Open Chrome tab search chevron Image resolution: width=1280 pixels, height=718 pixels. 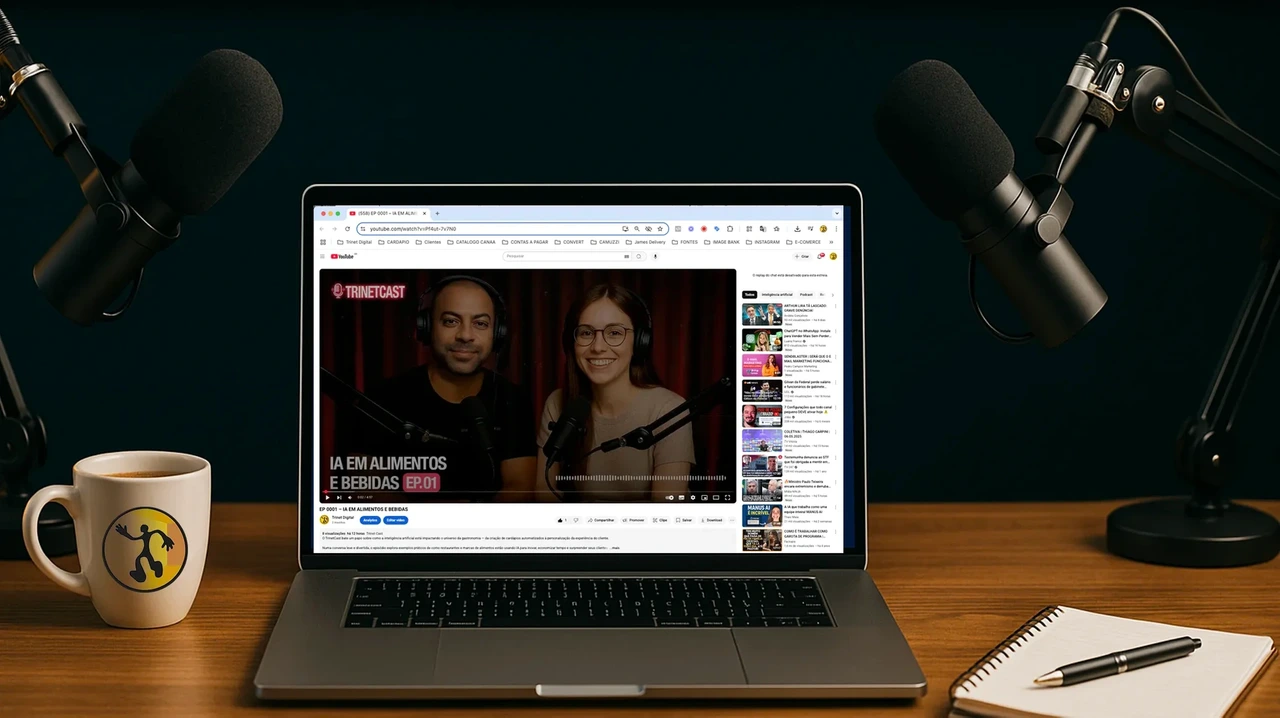(x=837, y=213)
